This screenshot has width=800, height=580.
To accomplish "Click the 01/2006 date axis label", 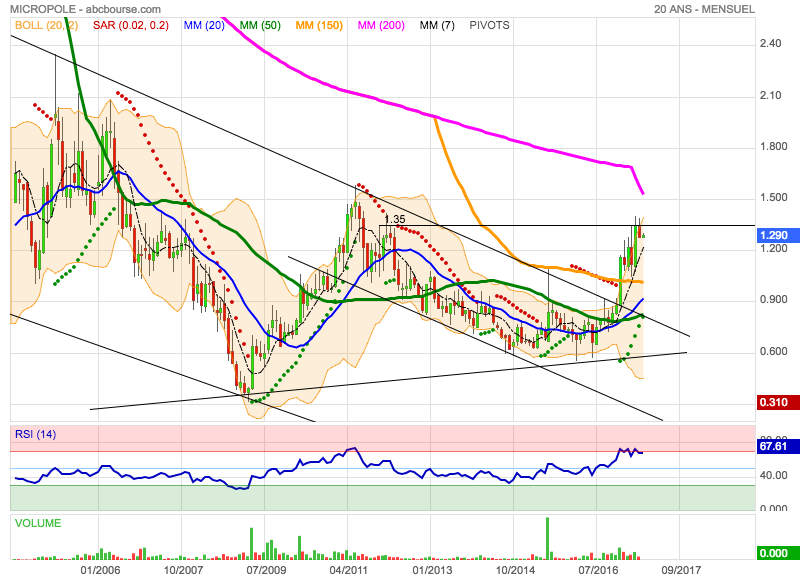I will 101,570.
